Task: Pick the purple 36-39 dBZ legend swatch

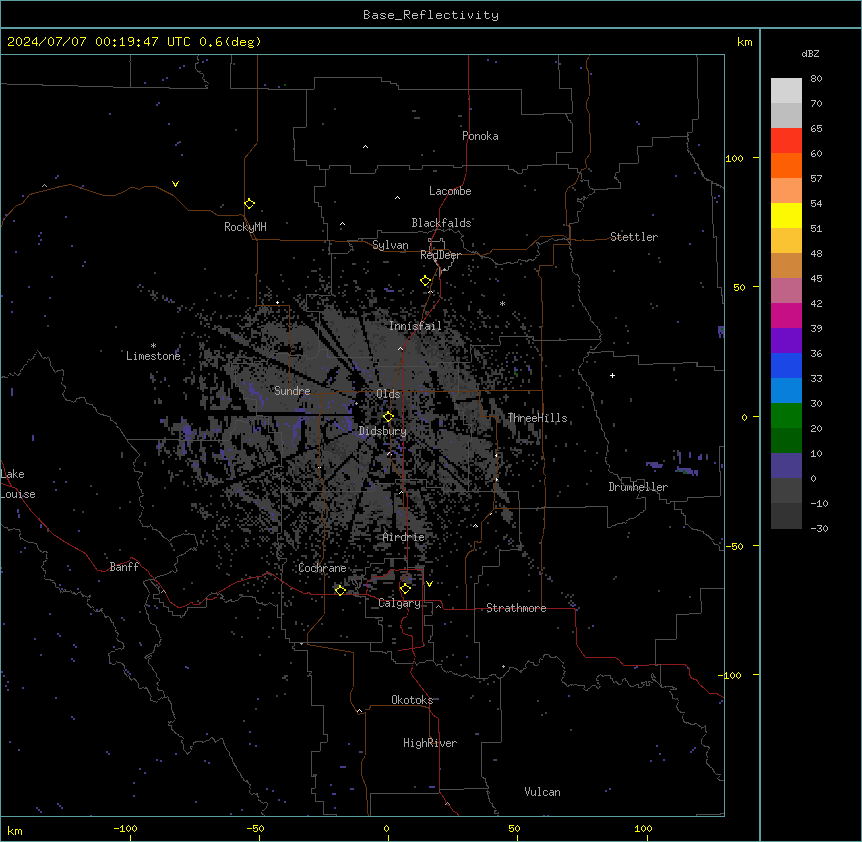Action: point(786,340)
